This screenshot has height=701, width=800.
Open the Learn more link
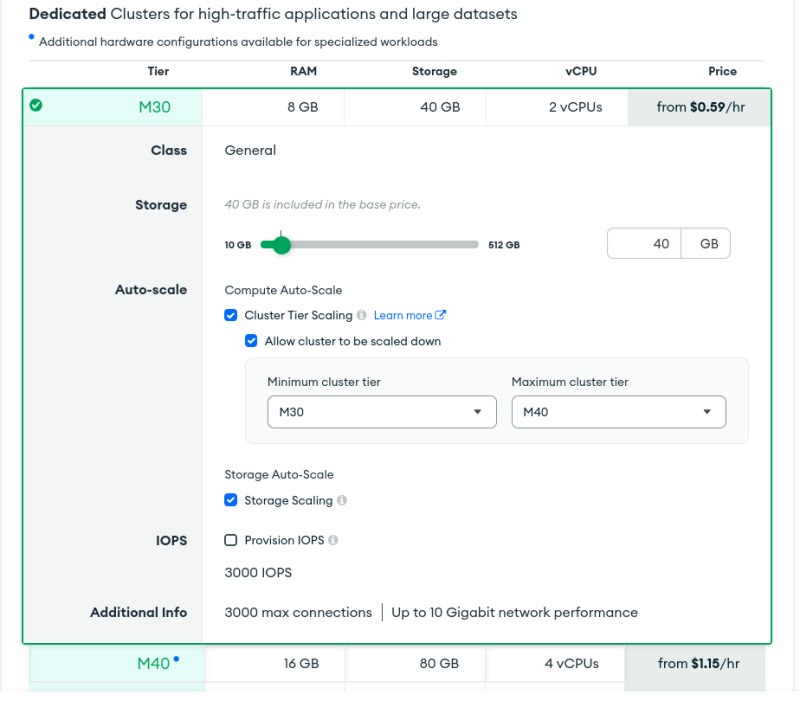click(x=403, y=316)
